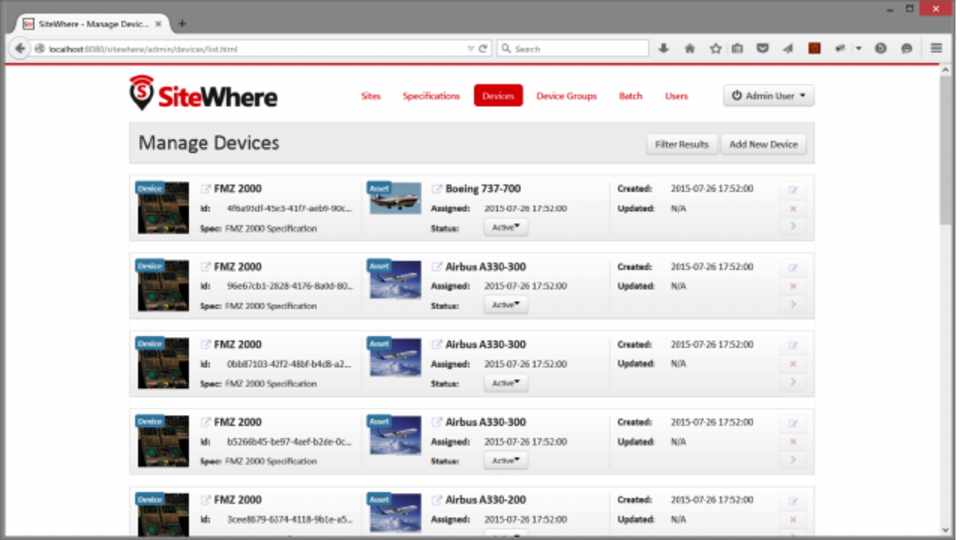Click the SiteWhere logo
The height and width of the screenshot is (540, 960).
coord(204,94)
